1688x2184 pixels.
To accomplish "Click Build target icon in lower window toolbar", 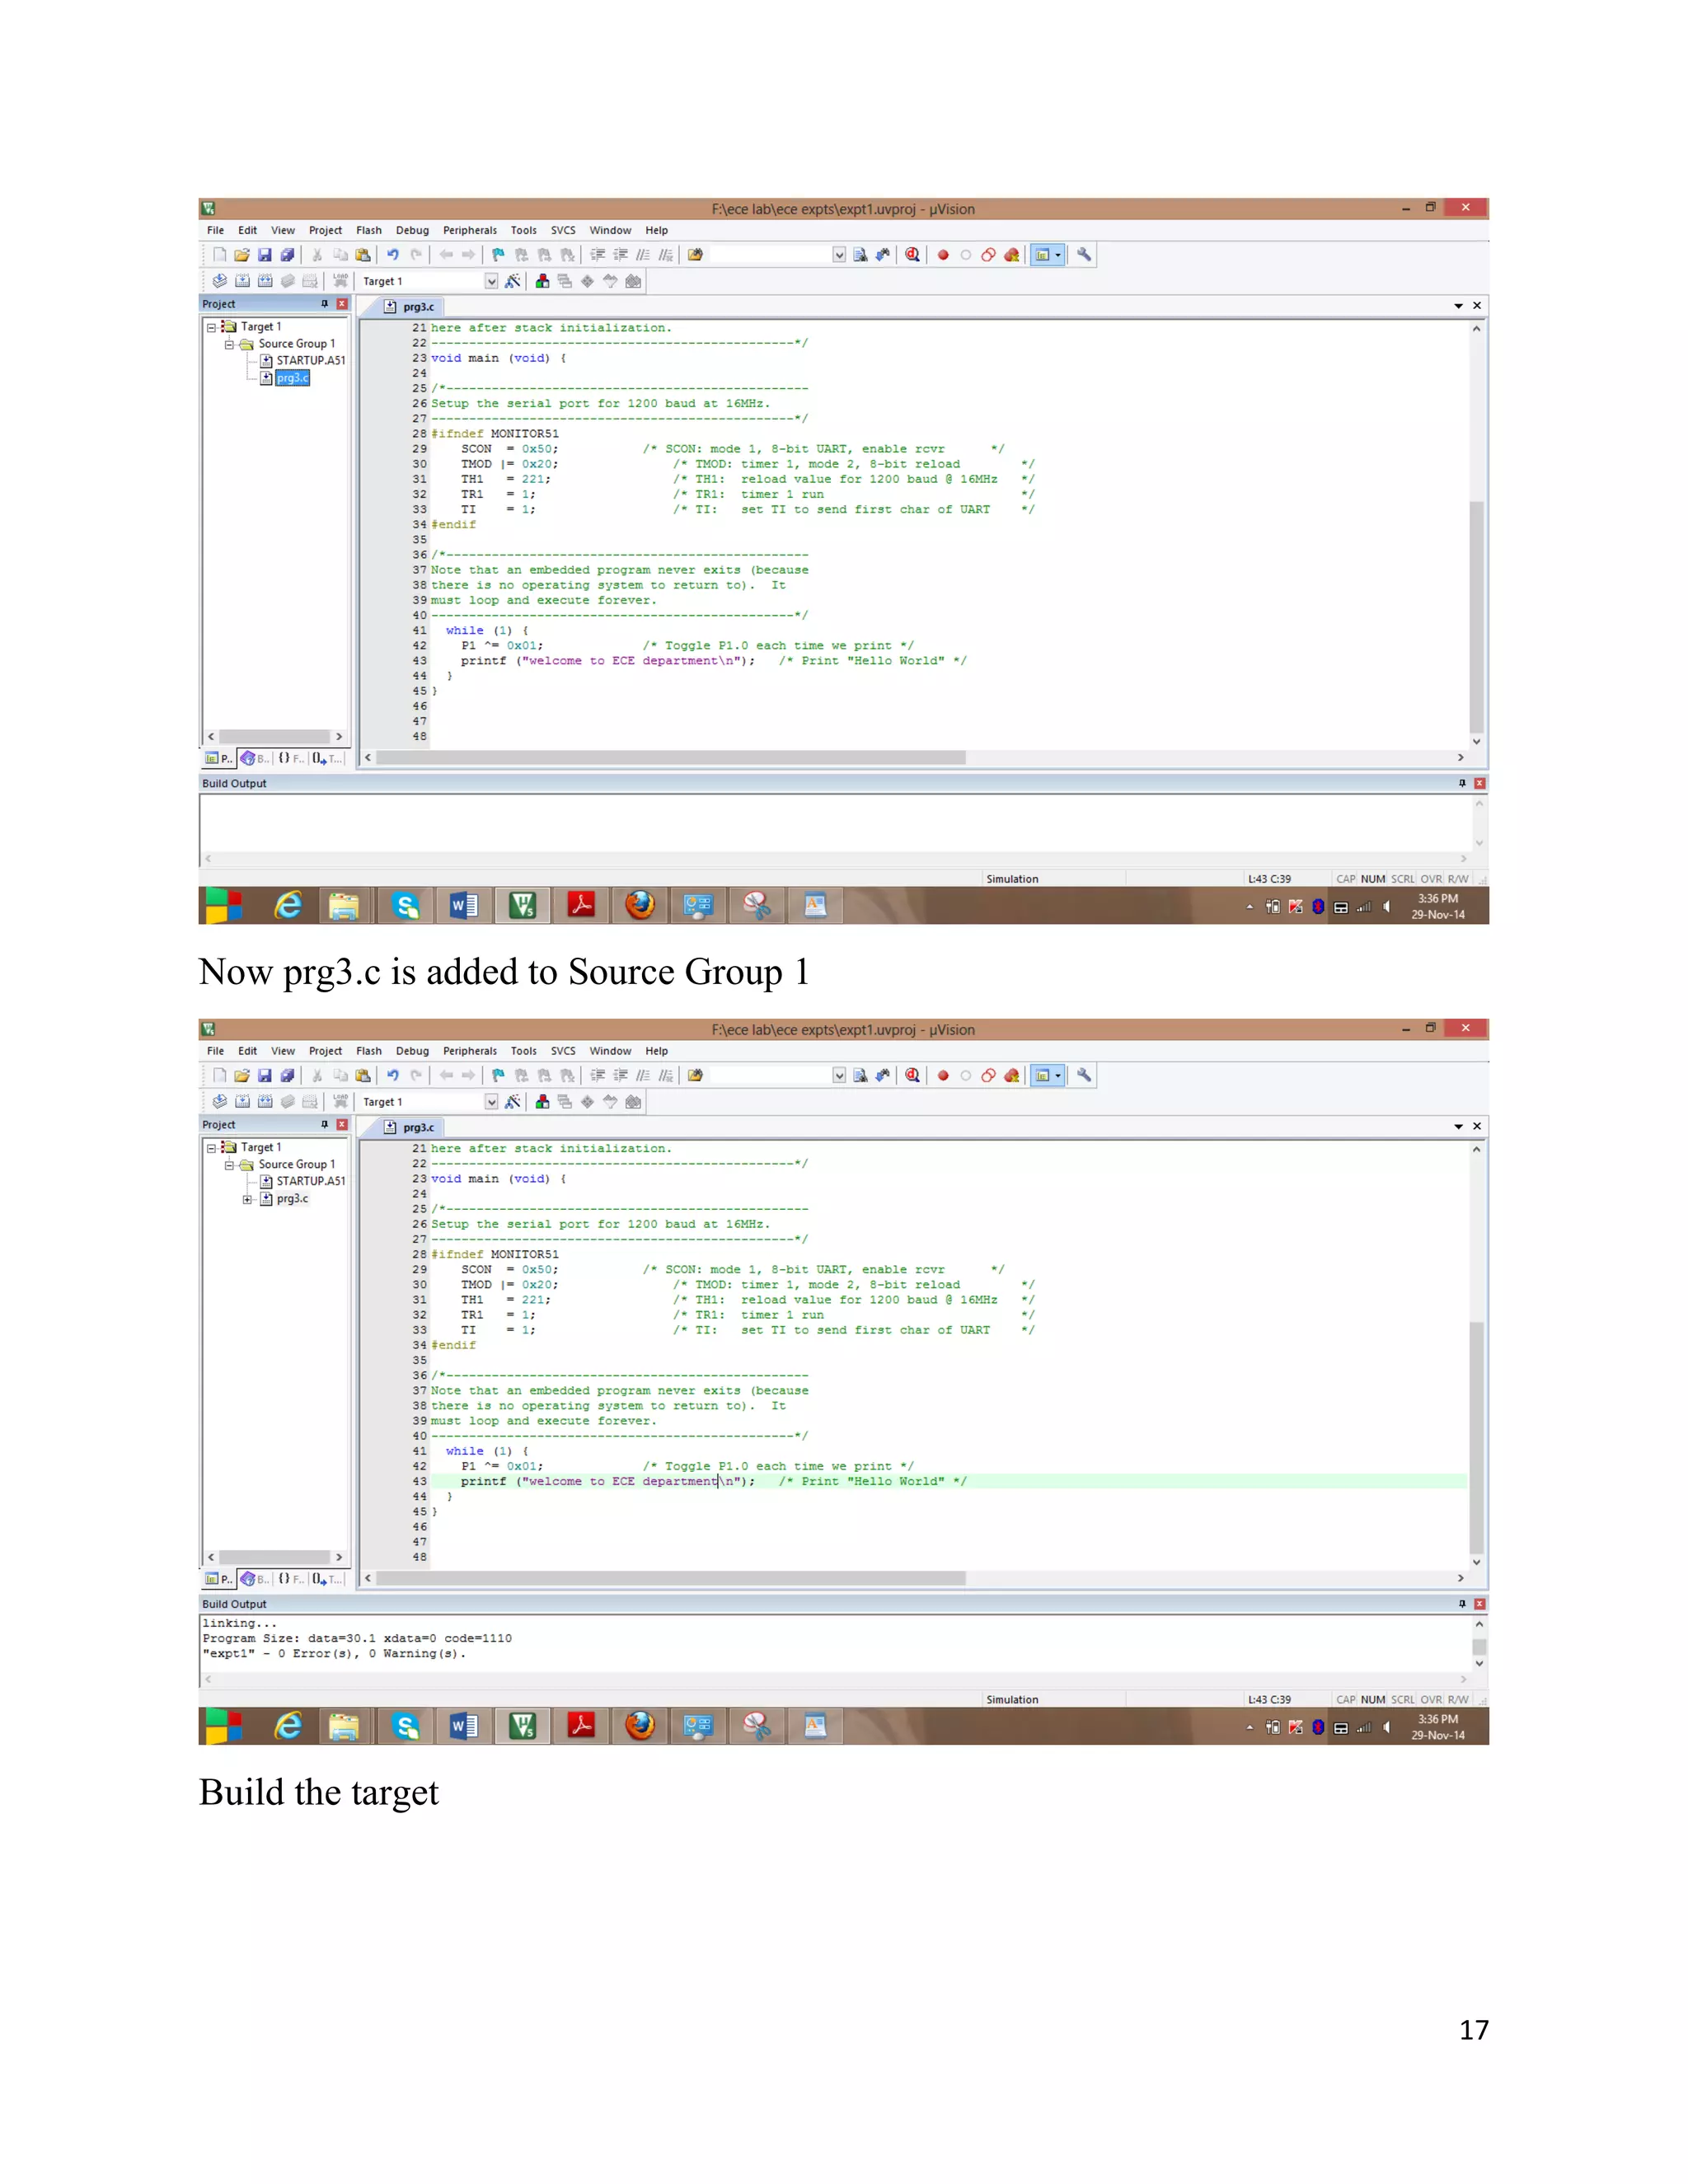I will [x=242, y=1102].
